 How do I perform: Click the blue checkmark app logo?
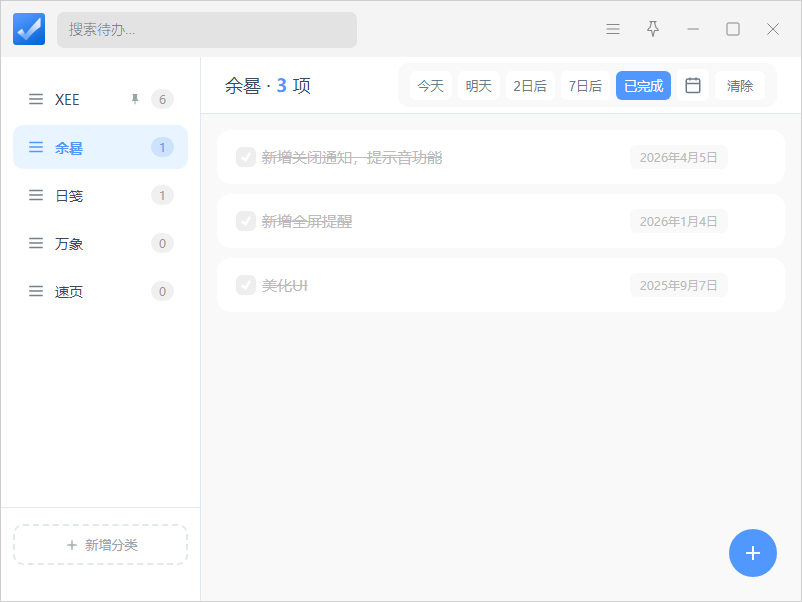pyautogui.click(x=29, y=29)
